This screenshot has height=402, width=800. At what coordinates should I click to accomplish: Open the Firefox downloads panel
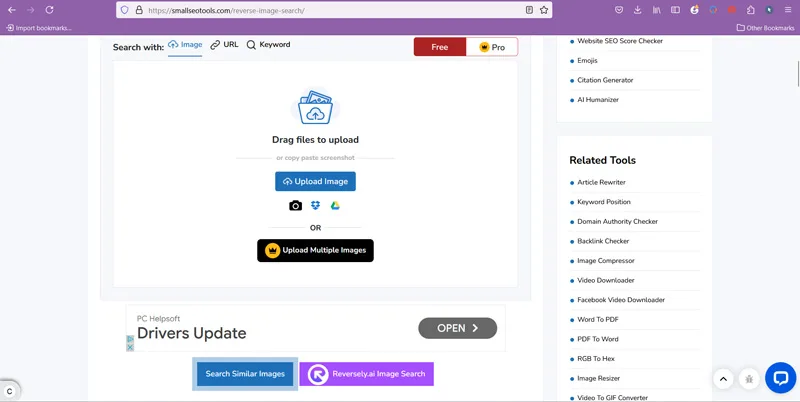tap(637, 10)
